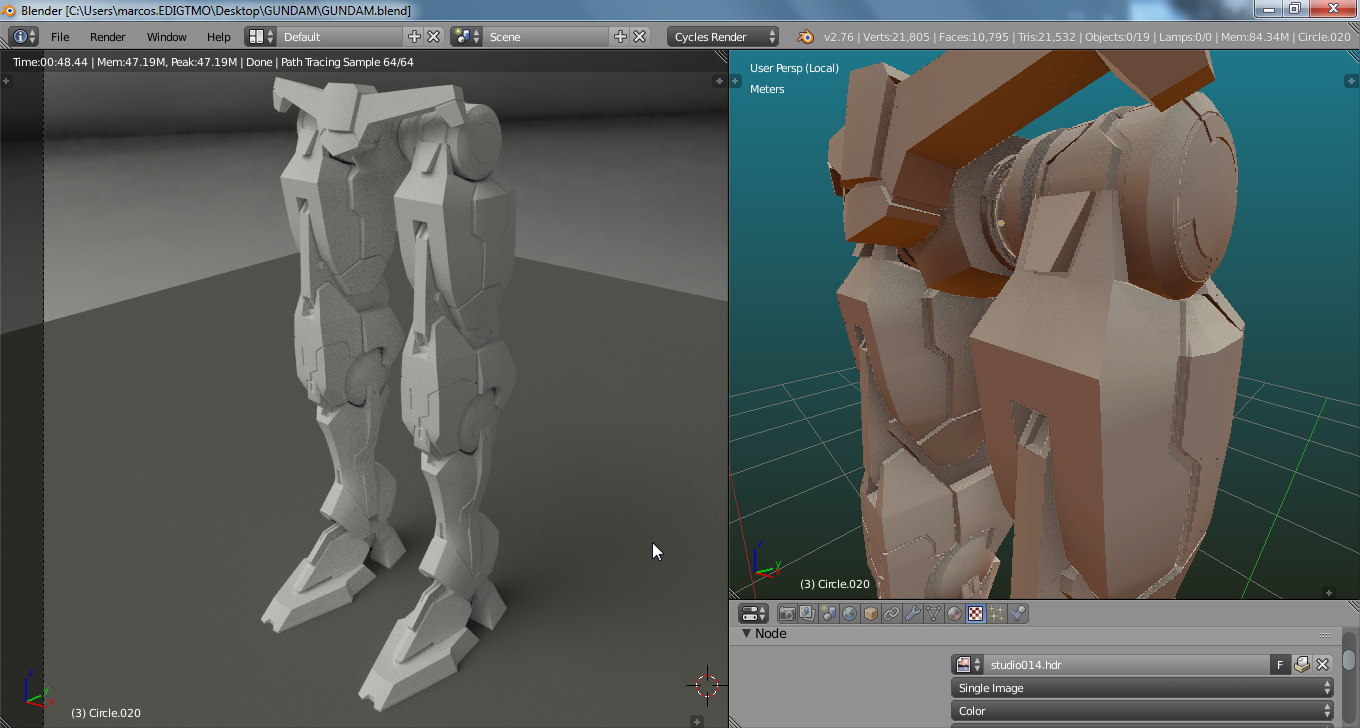Click the properties panel vertical scrollbar
This screenshot has width=1360, height=728.
coord(1349,661)
